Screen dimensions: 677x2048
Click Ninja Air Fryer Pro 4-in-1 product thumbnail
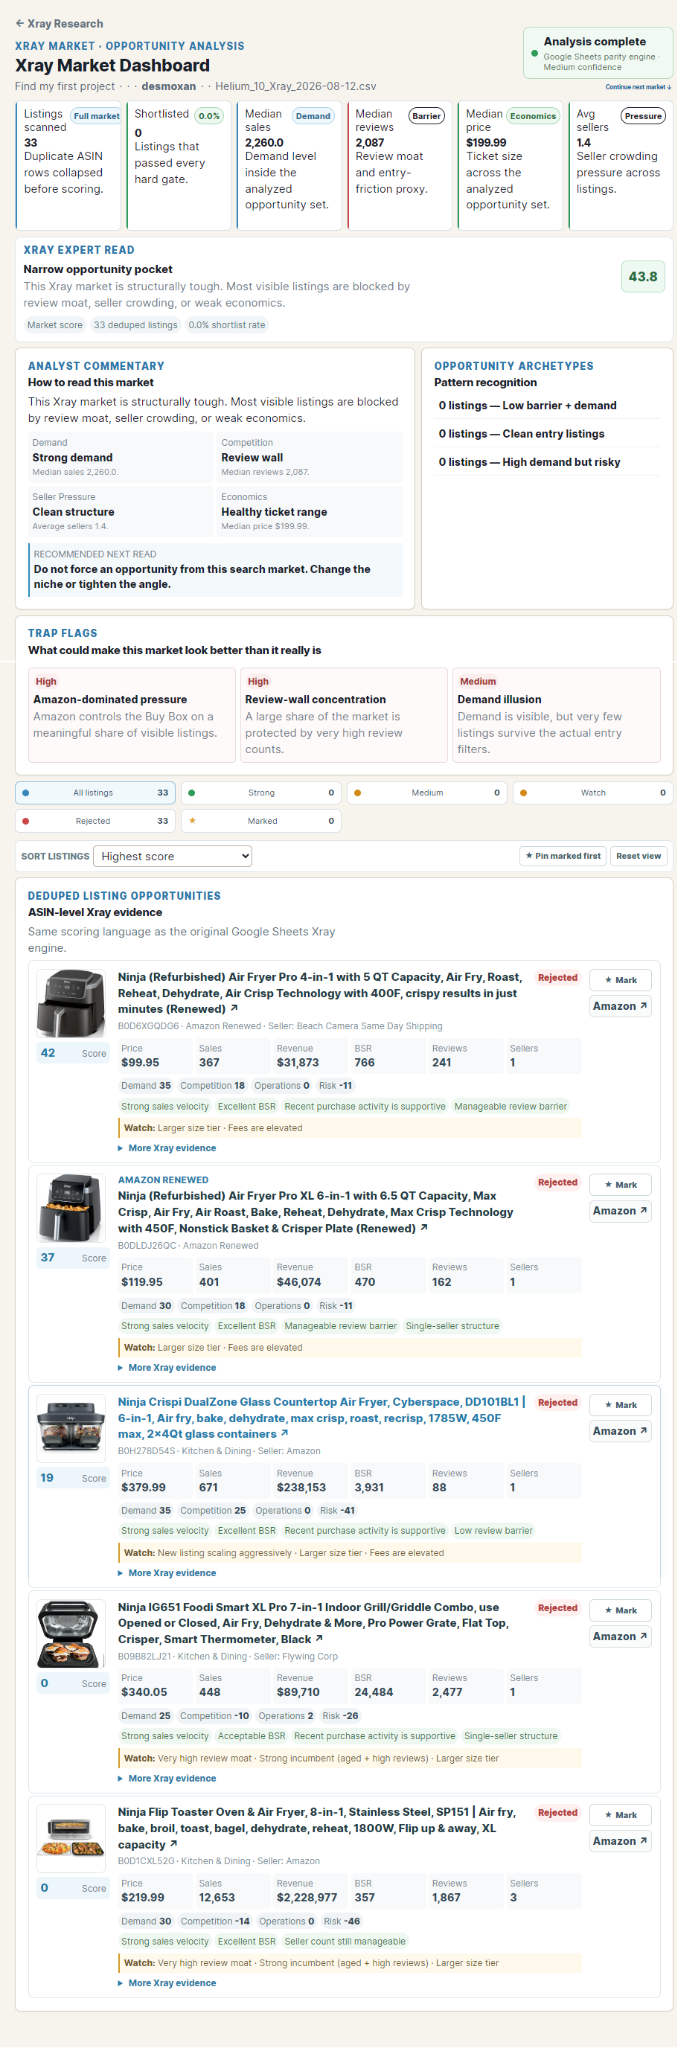click(x=71, y=1003)
